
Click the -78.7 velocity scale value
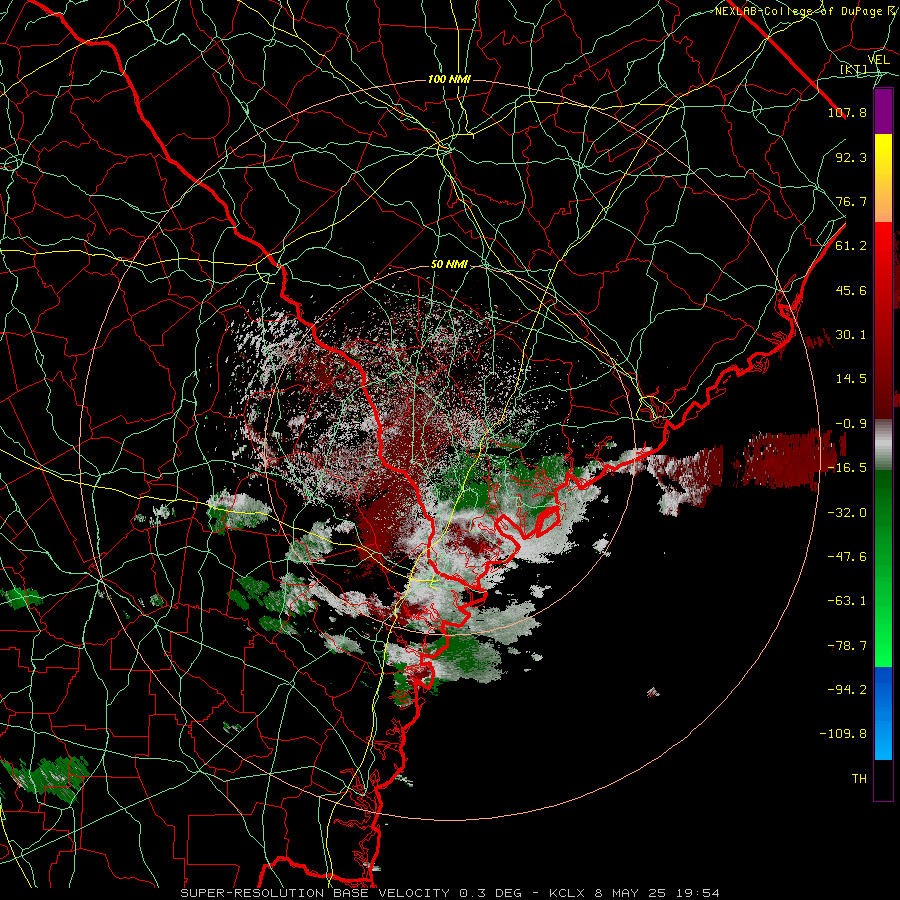(847, 646)
